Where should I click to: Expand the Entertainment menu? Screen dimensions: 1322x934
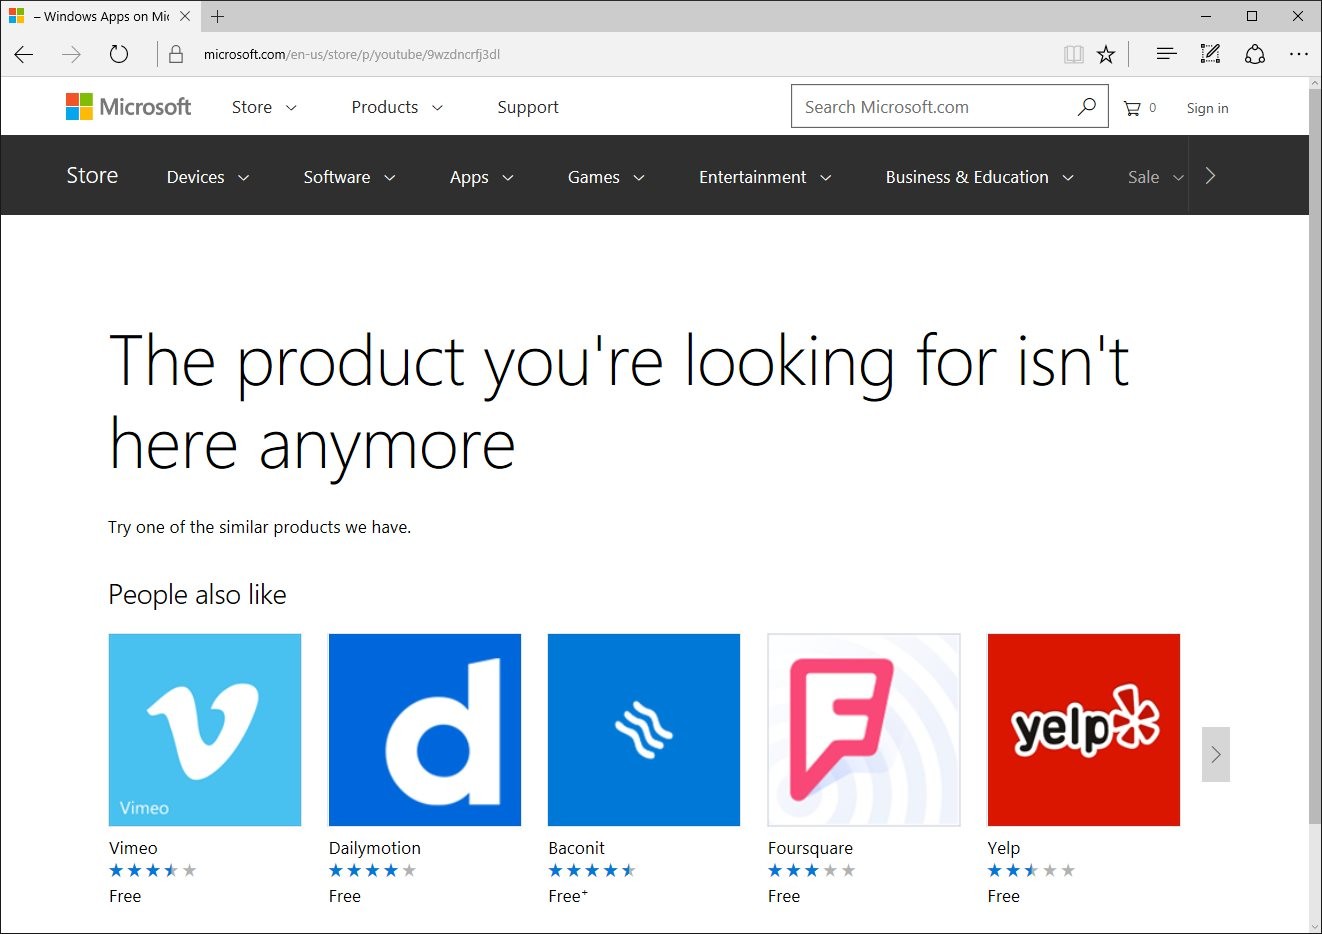(x=765, y=177)
